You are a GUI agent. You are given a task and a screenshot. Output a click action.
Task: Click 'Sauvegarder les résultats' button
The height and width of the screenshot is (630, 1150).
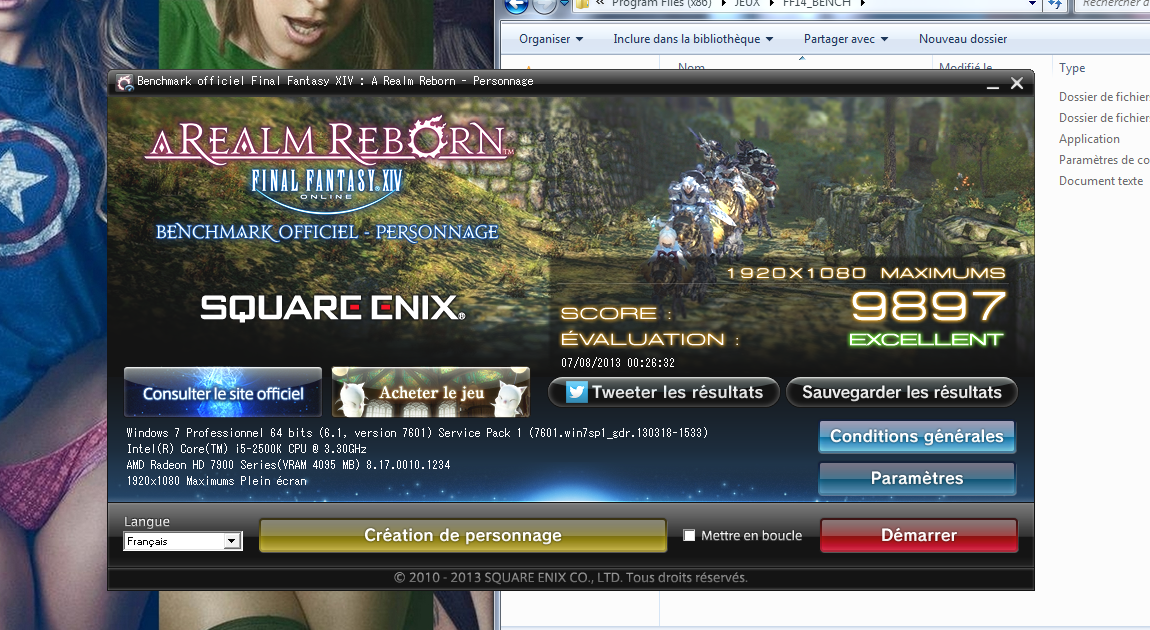901,392
